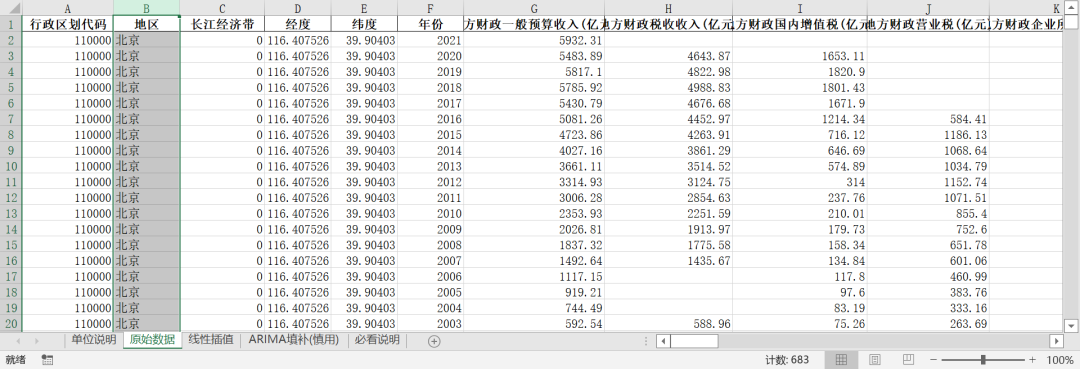
Task: Click the 行政区划代码 header cell
Action: coord(68,24)
